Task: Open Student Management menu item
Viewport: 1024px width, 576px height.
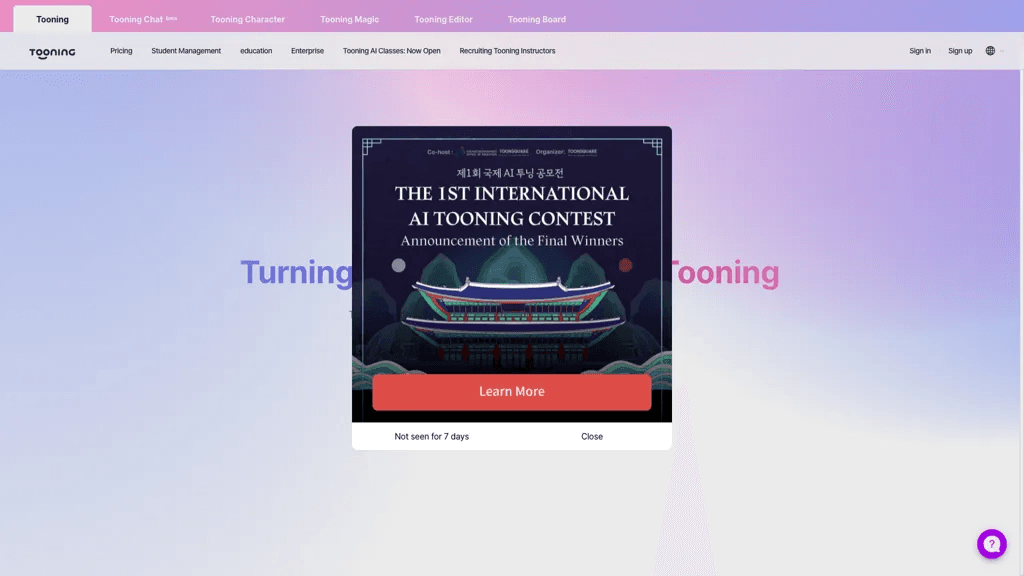Action: 186,51
